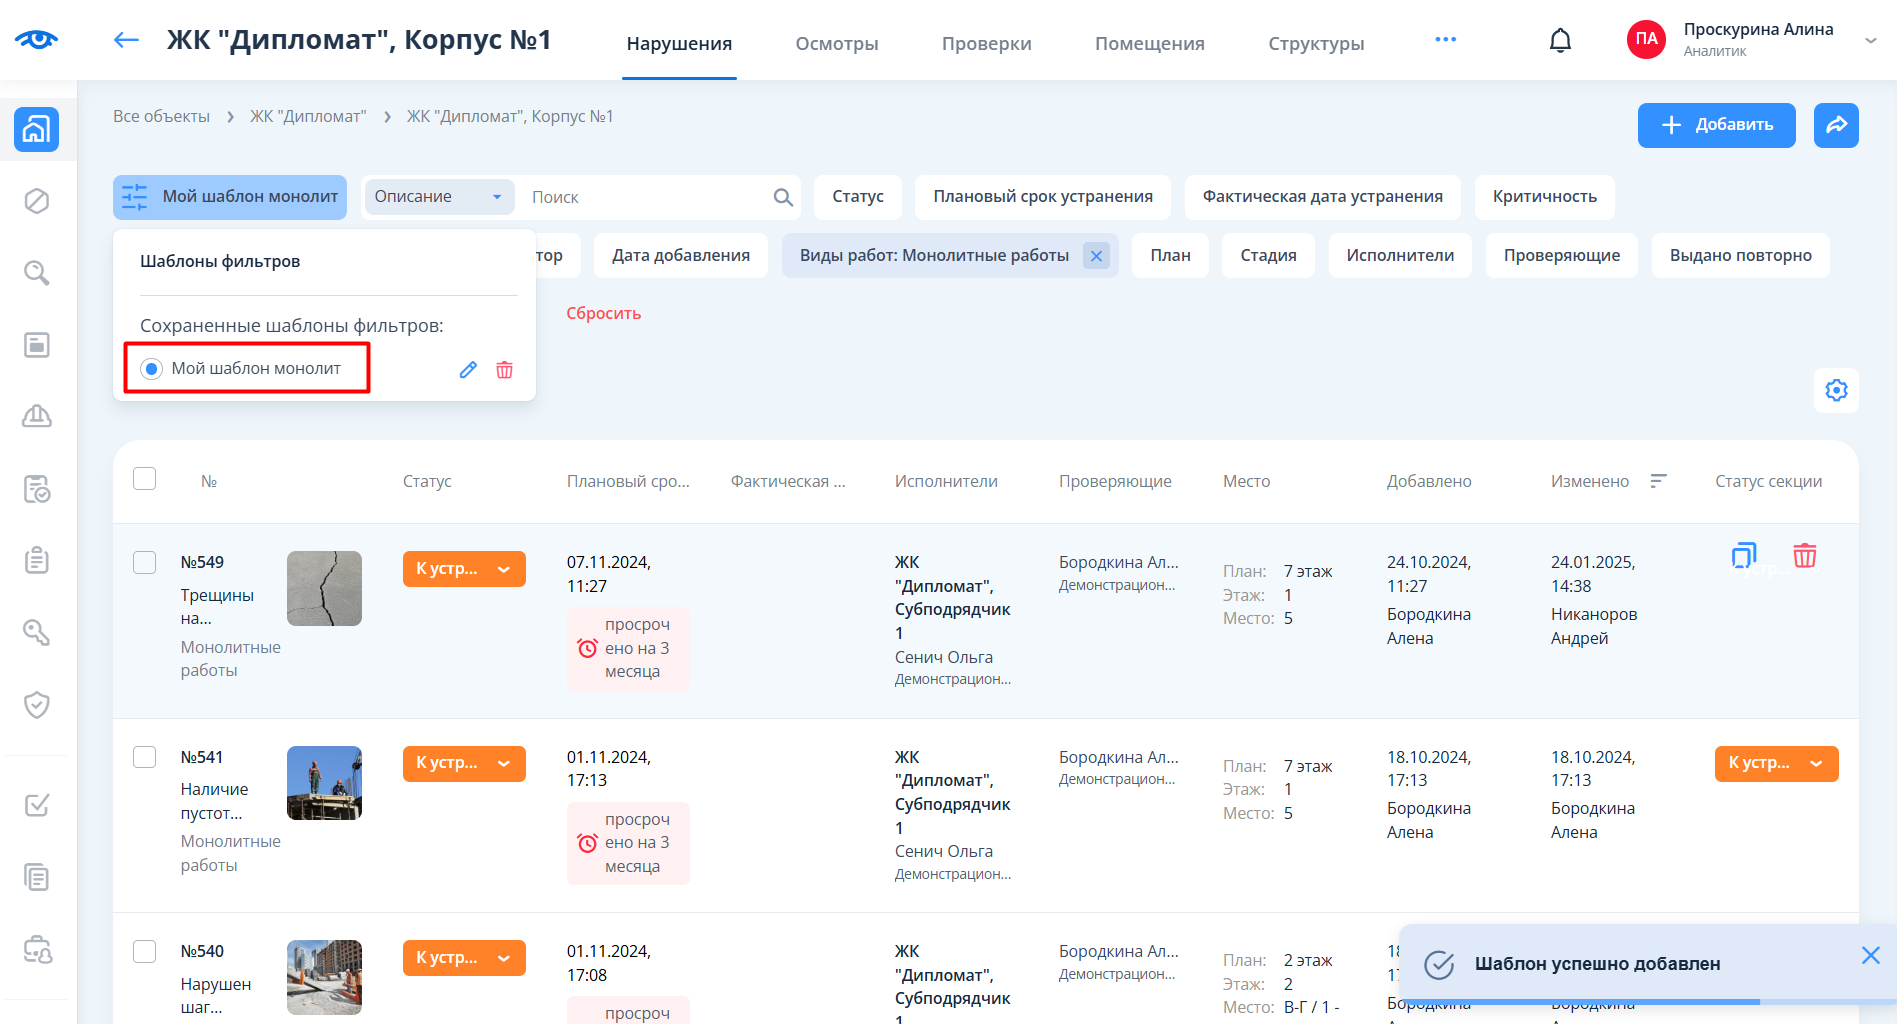Check the select-all checkbox in table header
The width and height of the screenshot is (1897, 1024).
(x=145, y=479)
